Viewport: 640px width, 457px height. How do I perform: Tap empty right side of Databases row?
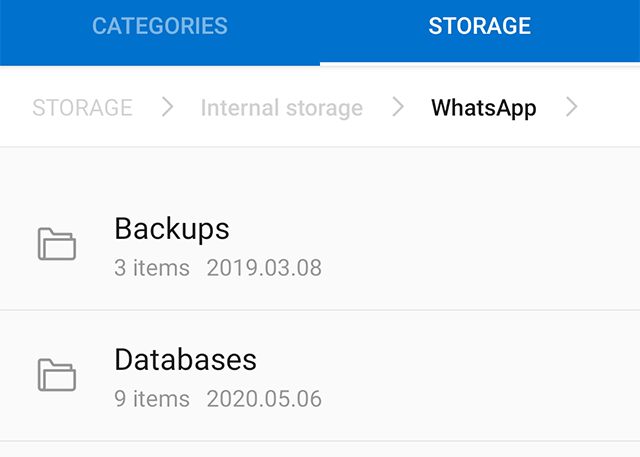tap(500, 375)
